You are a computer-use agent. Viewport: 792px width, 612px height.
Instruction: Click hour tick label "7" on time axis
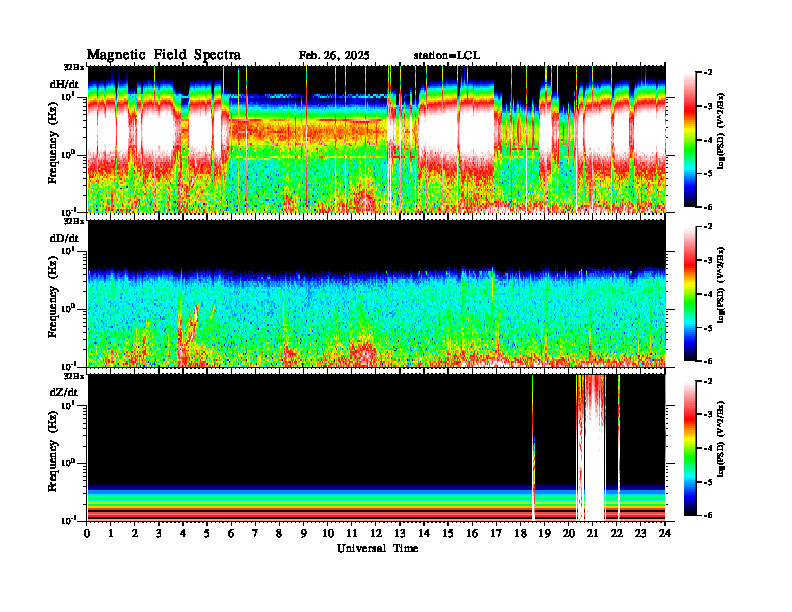click(x=255, y=533)
